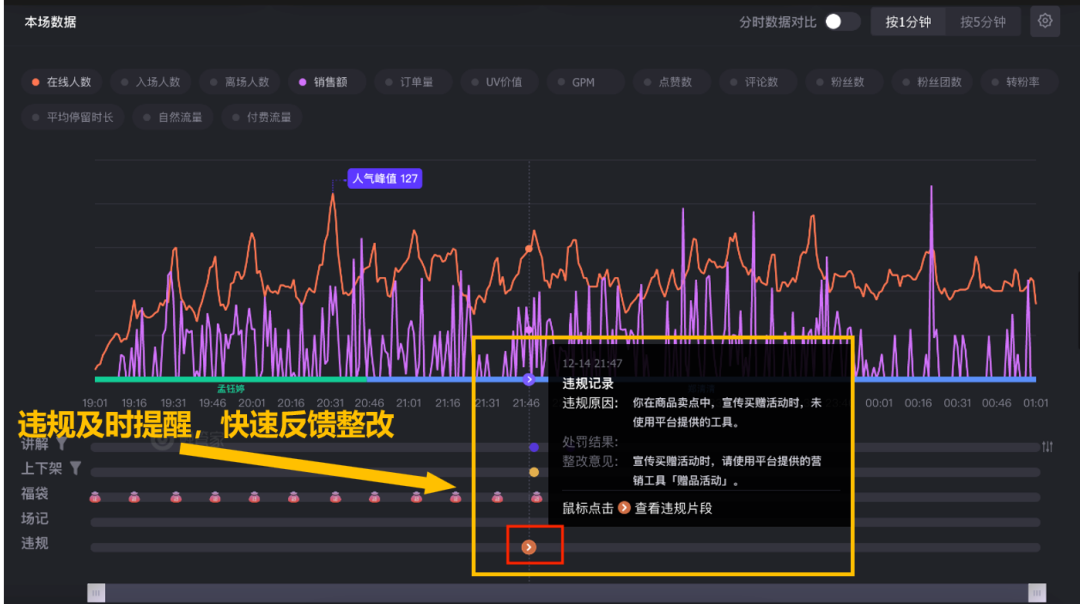
Task: Grab the right handle of range scrollbar
Action: point(1037,592)
